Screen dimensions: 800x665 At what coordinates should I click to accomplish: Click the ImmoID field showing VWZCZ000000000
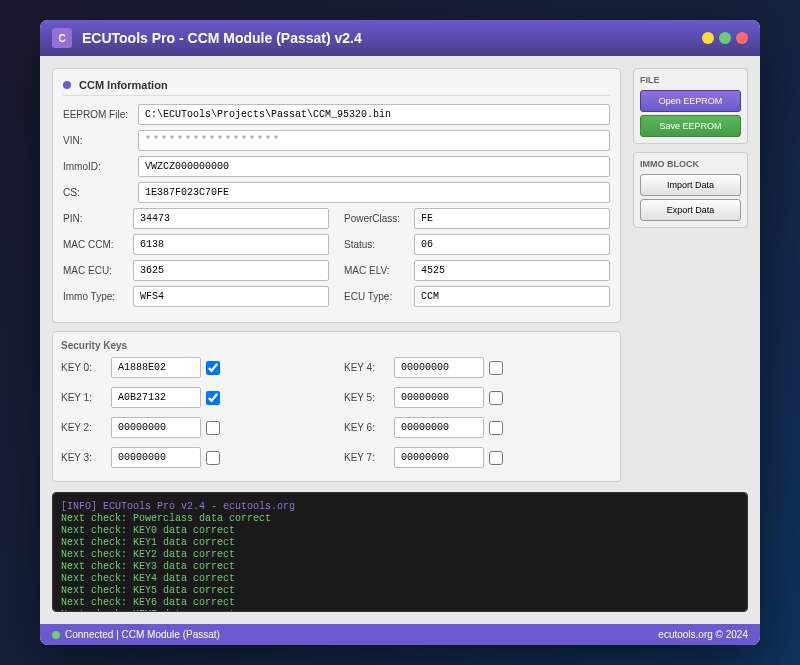(374, 166)
